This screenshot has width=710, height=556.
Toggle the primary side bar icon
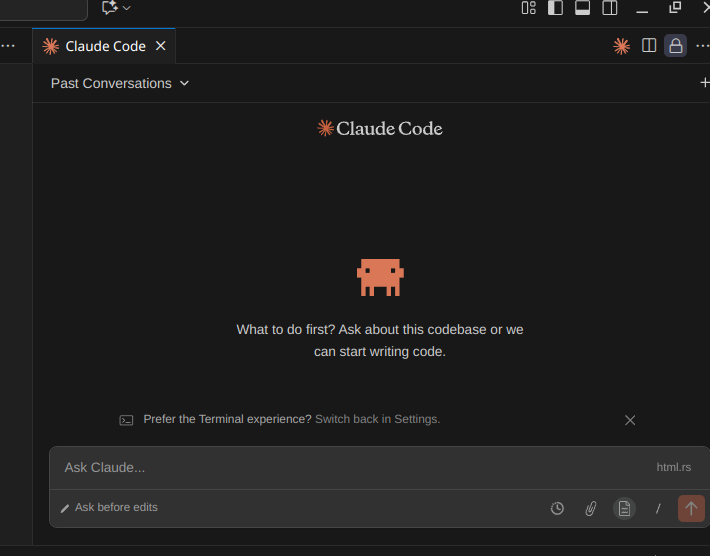tap(555, 8)
